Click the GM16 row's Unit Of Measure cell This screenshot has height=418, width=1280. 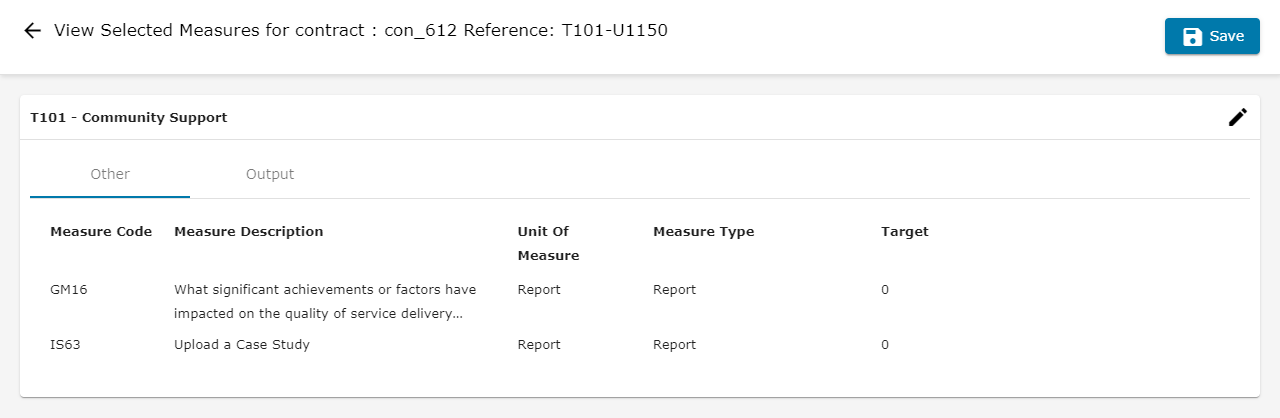click(539, 290)
